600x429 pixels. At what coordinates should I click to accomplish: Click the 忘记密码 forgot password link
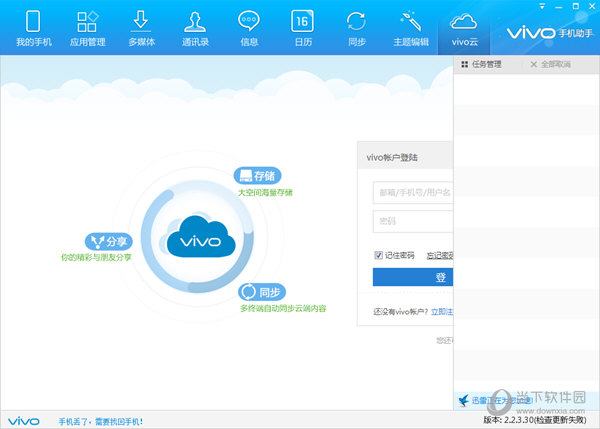[x=440, y=256]
